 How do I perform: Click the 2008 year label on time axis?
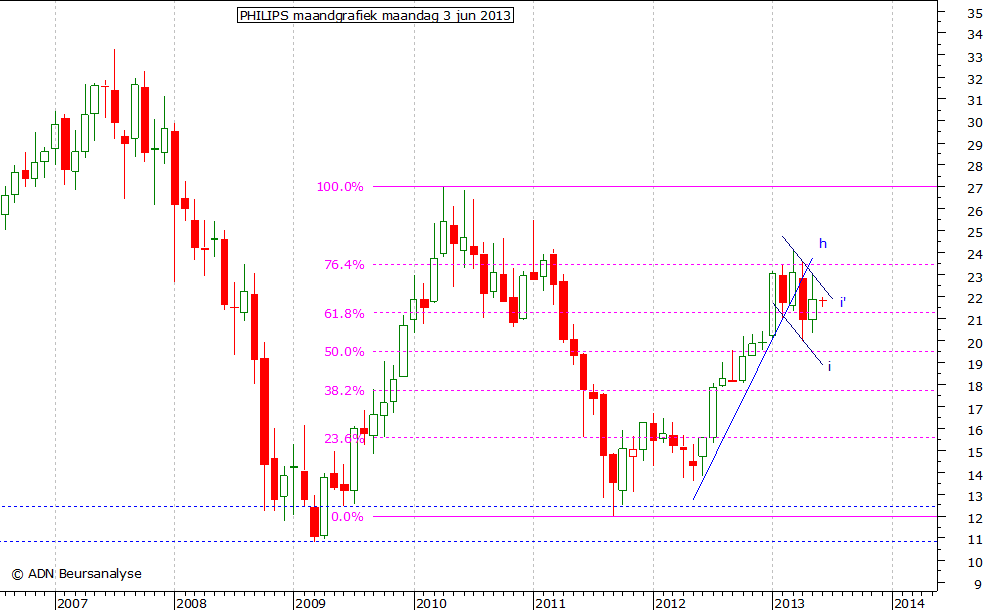coord(191,603)
